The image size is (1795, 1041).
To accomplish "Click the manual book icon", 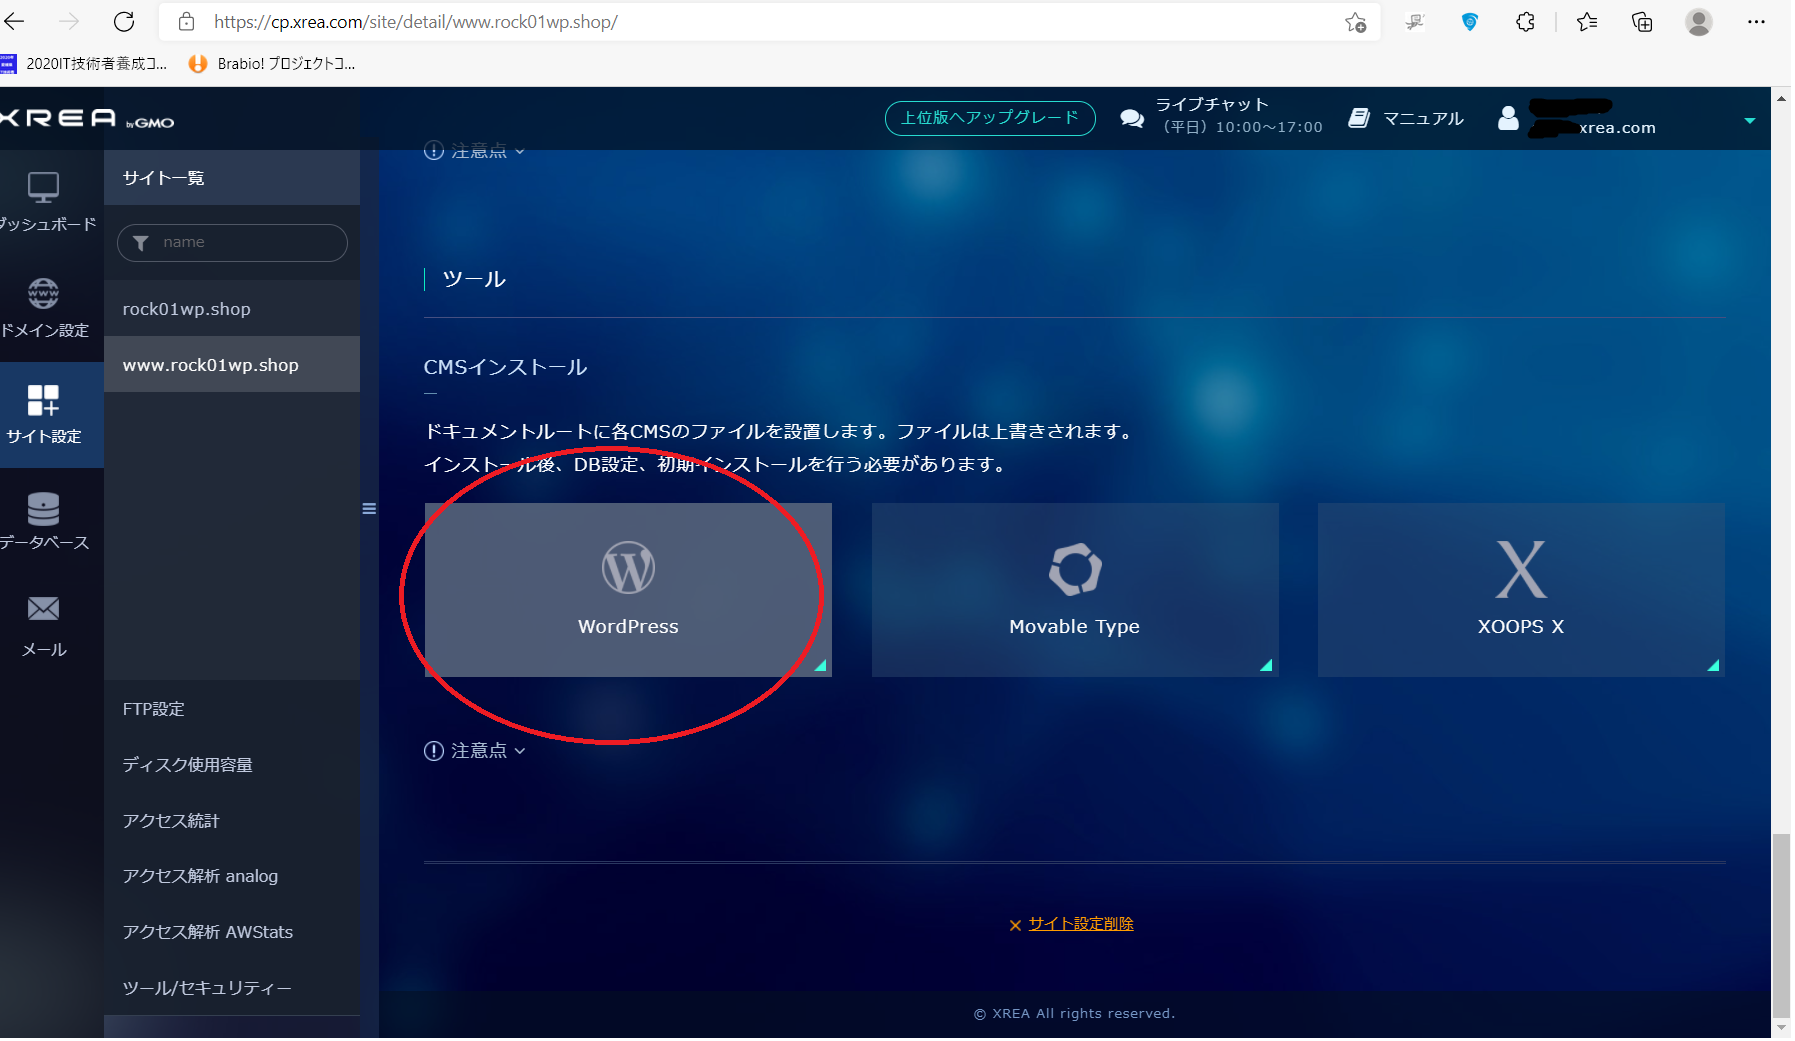I will coord(1359,118).
